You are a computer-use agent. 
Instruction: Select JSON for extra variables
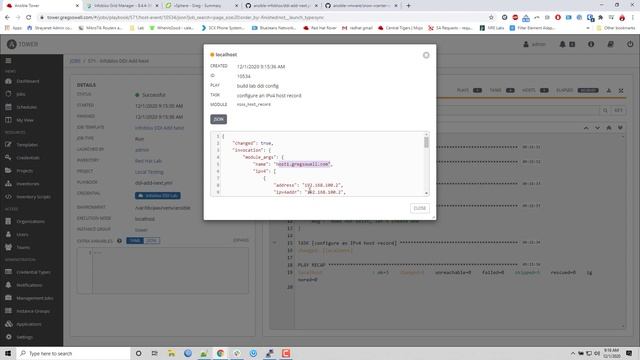tap(151, 241)
